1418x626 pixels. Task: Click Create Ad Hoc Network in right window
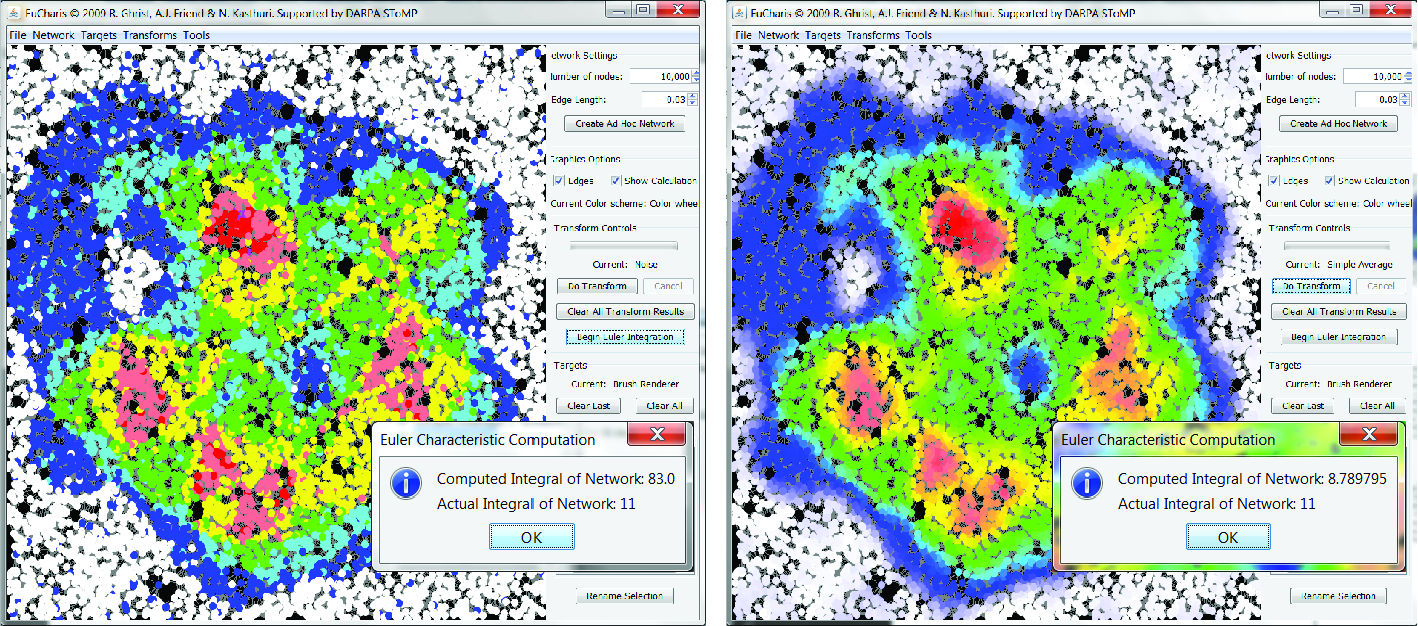pyautogui.click(x=1338, y=124)
